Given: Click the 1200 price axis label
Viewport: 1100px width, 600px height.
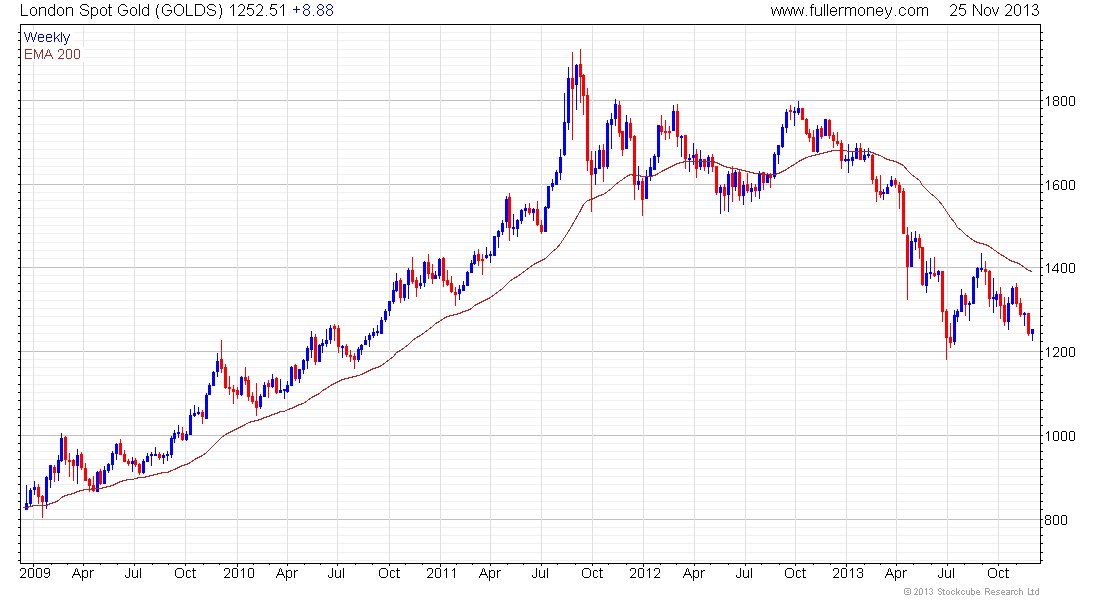Looking at the screenshot, I should (x=1060, y=352).
